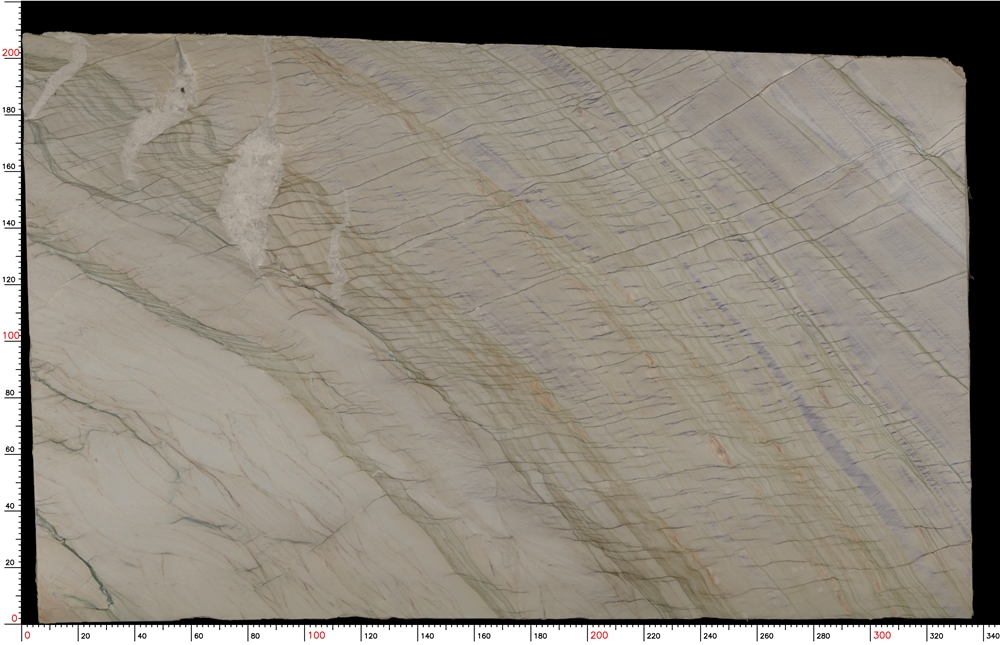This screenshot has height=645, width=1000.
Task: Click 220 on the horizontal ruler
Action: 654,636
